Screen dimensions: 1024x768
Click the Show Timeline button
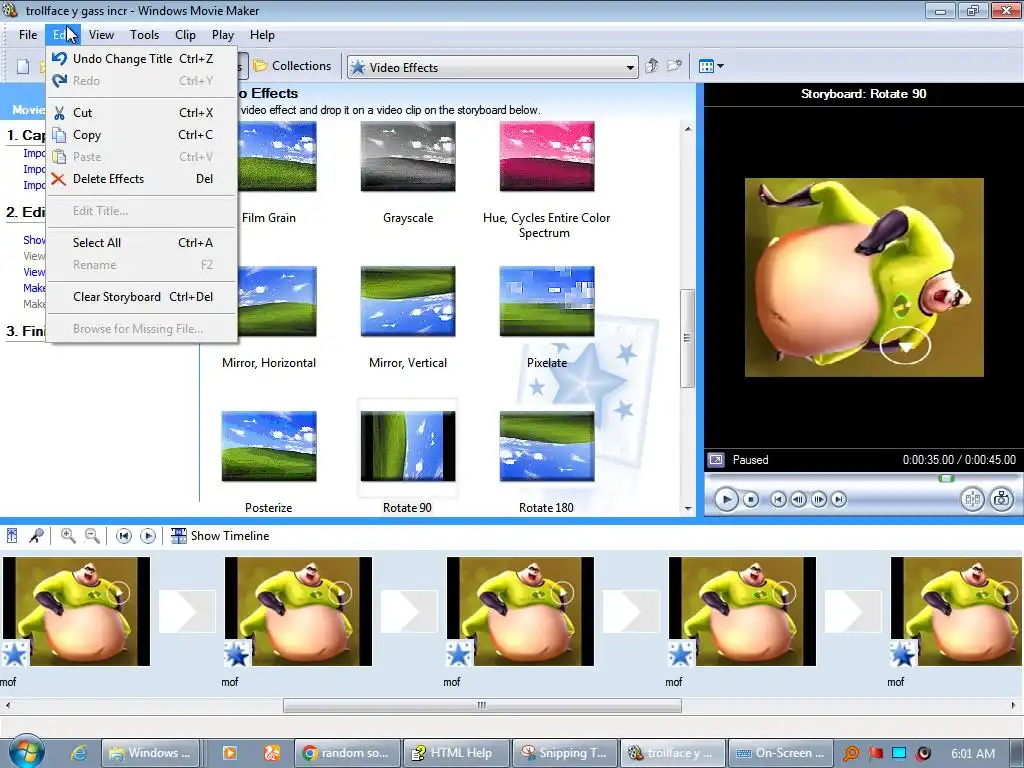pyautogui.click(x=220, y=536)
